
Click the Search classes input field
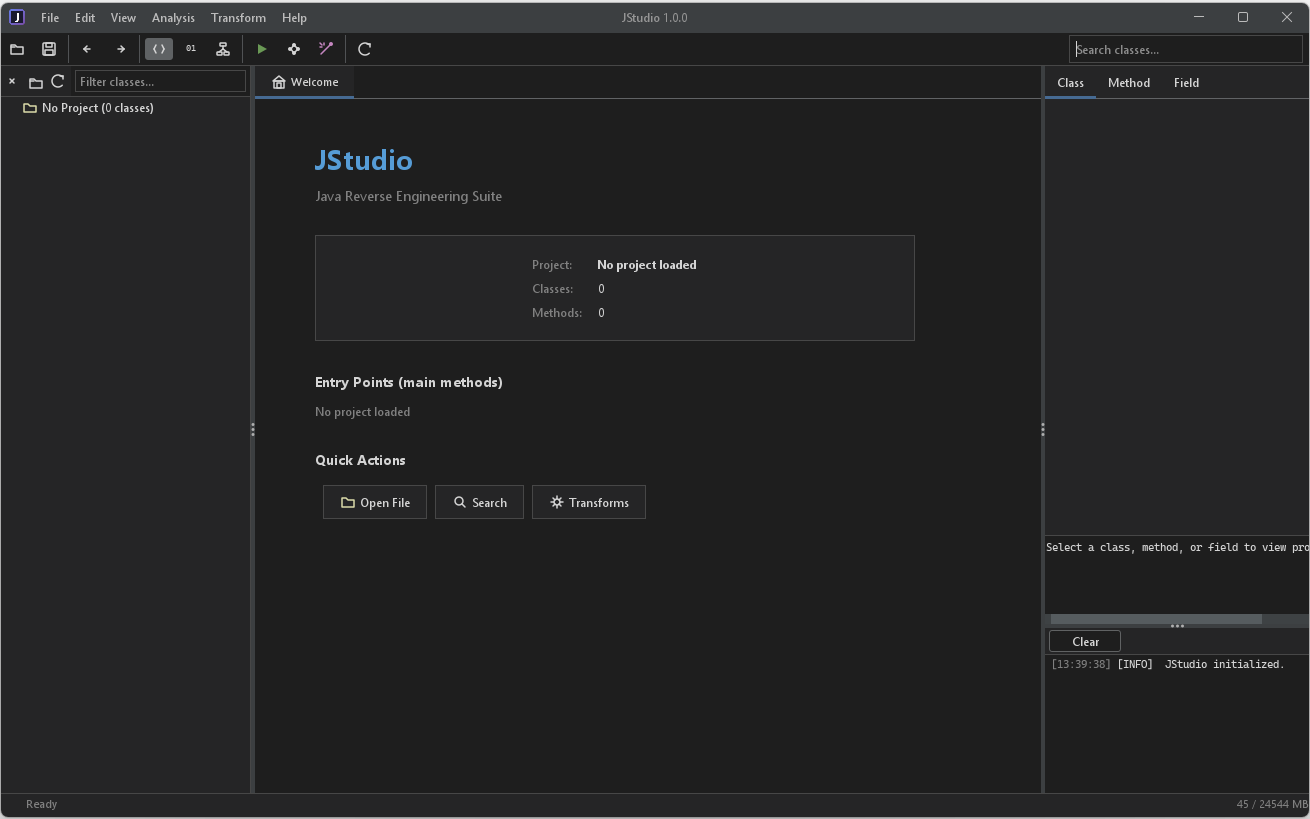click(1185, 48)
